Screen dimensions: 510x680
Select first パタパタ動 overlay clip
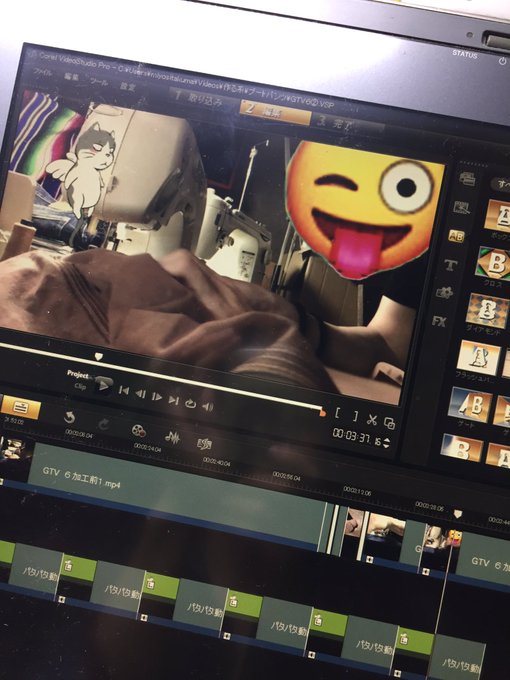(36, 570)
